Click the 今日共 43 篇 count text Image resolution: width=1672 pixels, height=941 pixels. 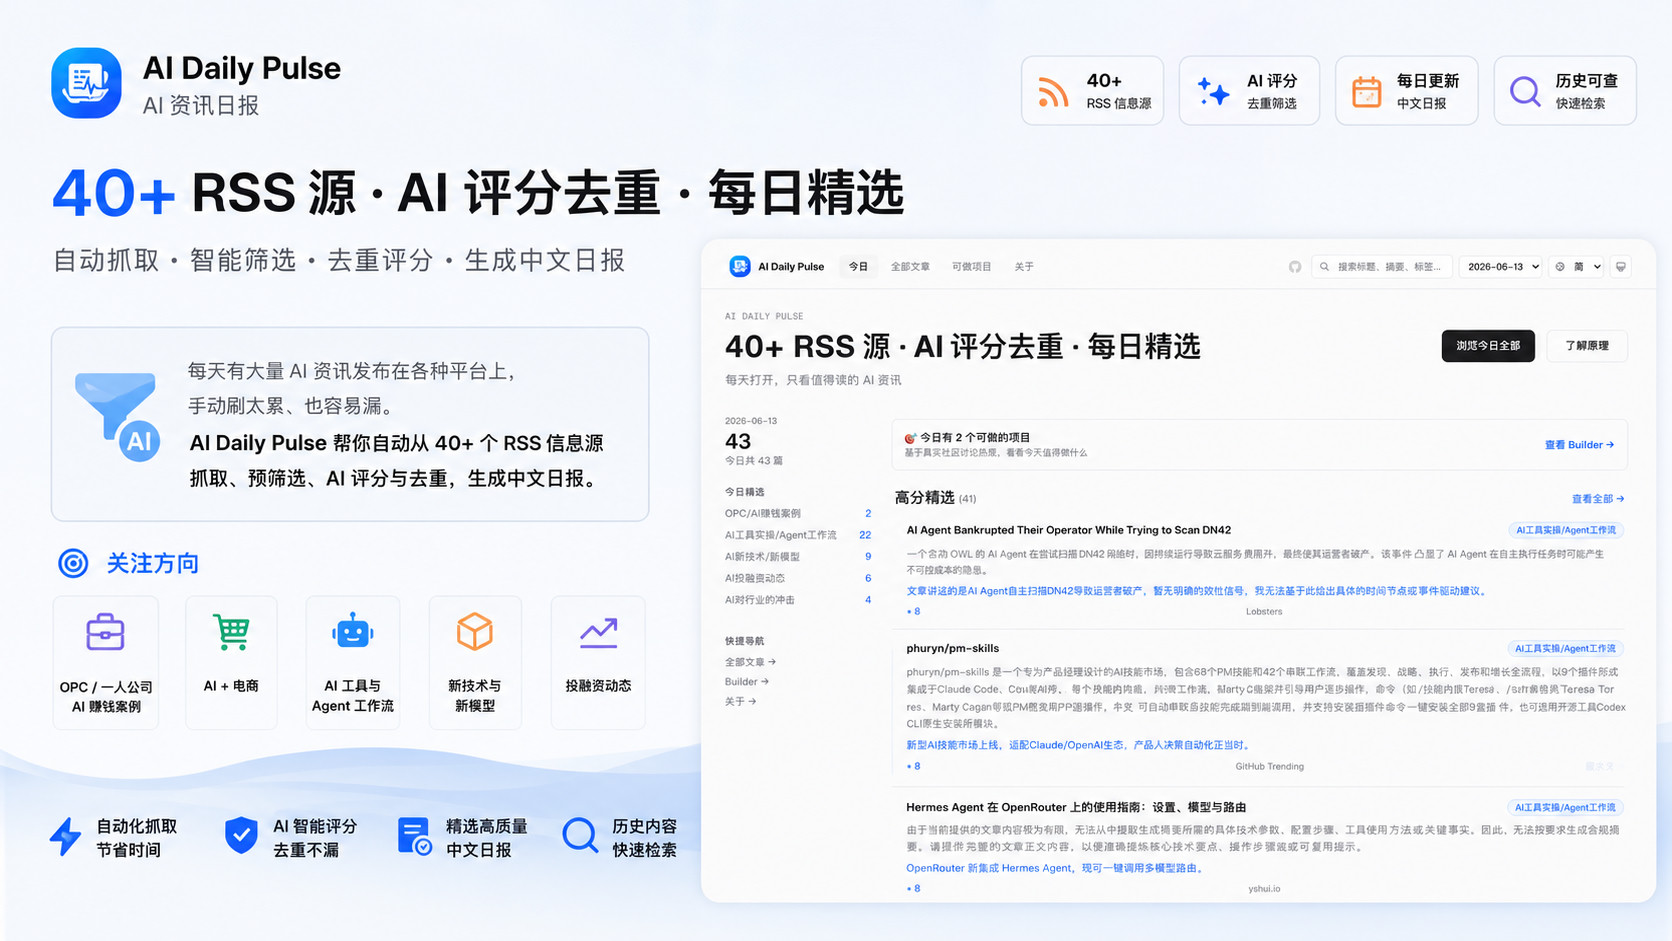coord(754,461)
